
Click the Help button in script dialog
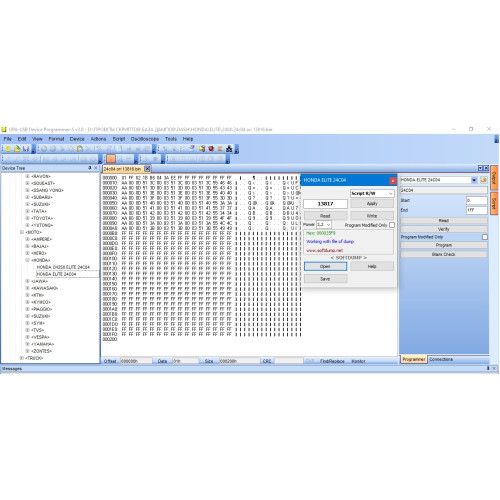click(x=372, y=266)
